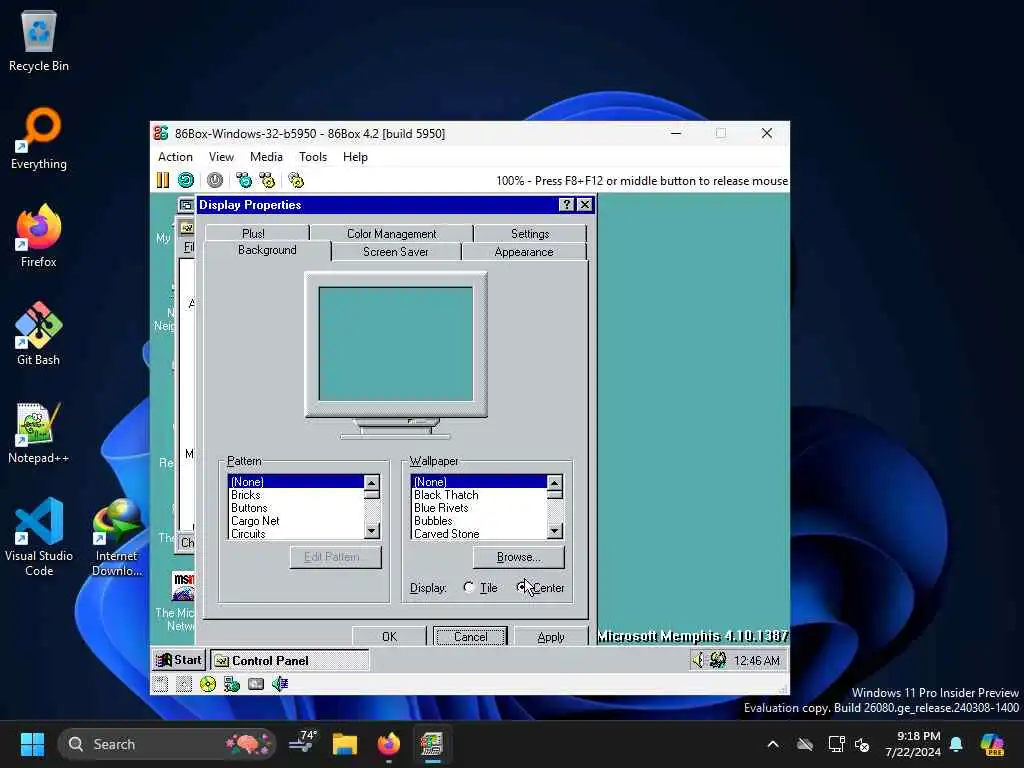The height and width of the screenshot is (768, 1024).
Task: Click the 86Box pause emulation icon
Action: tap(163, 180)
